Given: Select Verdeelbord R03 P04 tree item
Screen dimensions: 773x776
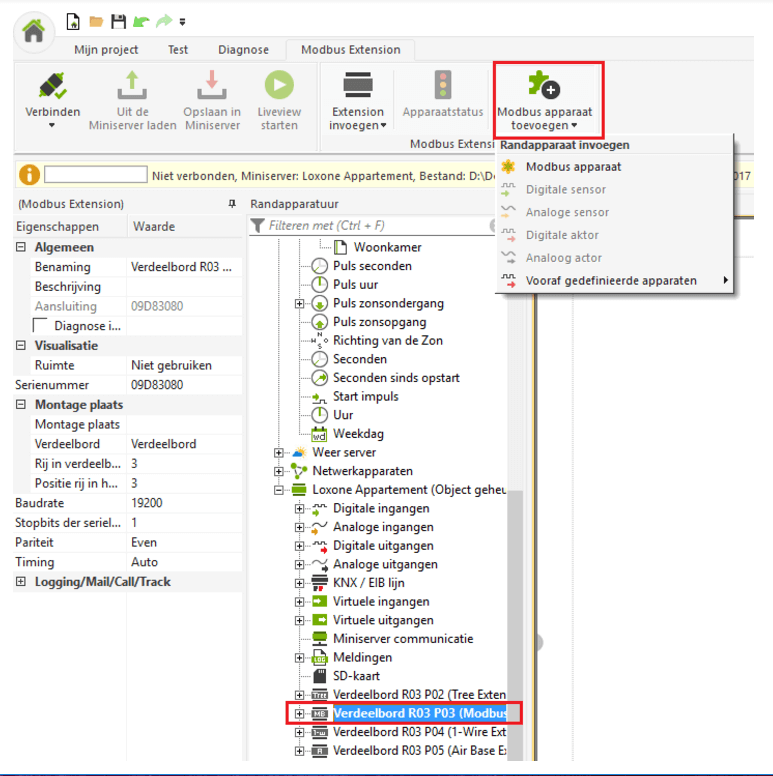Looking at the screenshot, I should [x=420, y=732].
